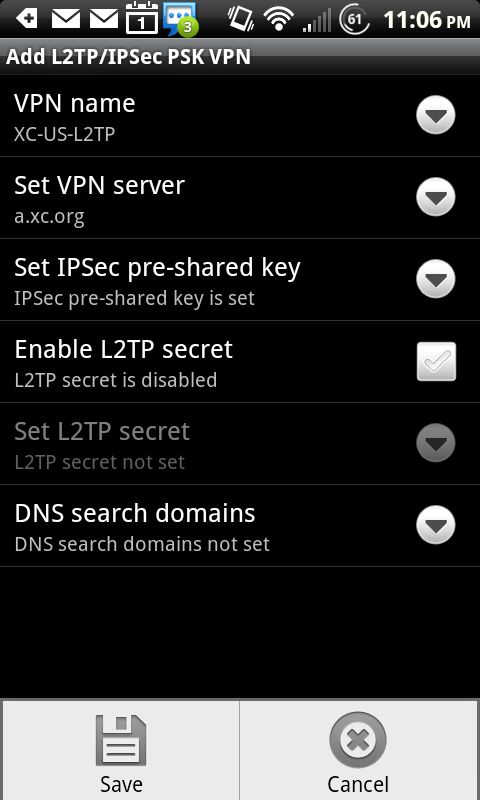Open the messaging notification with badge 3
Image resolution: width=480 pixels, height=800 pixels.
pyautogui.click(x=180, y=19)
